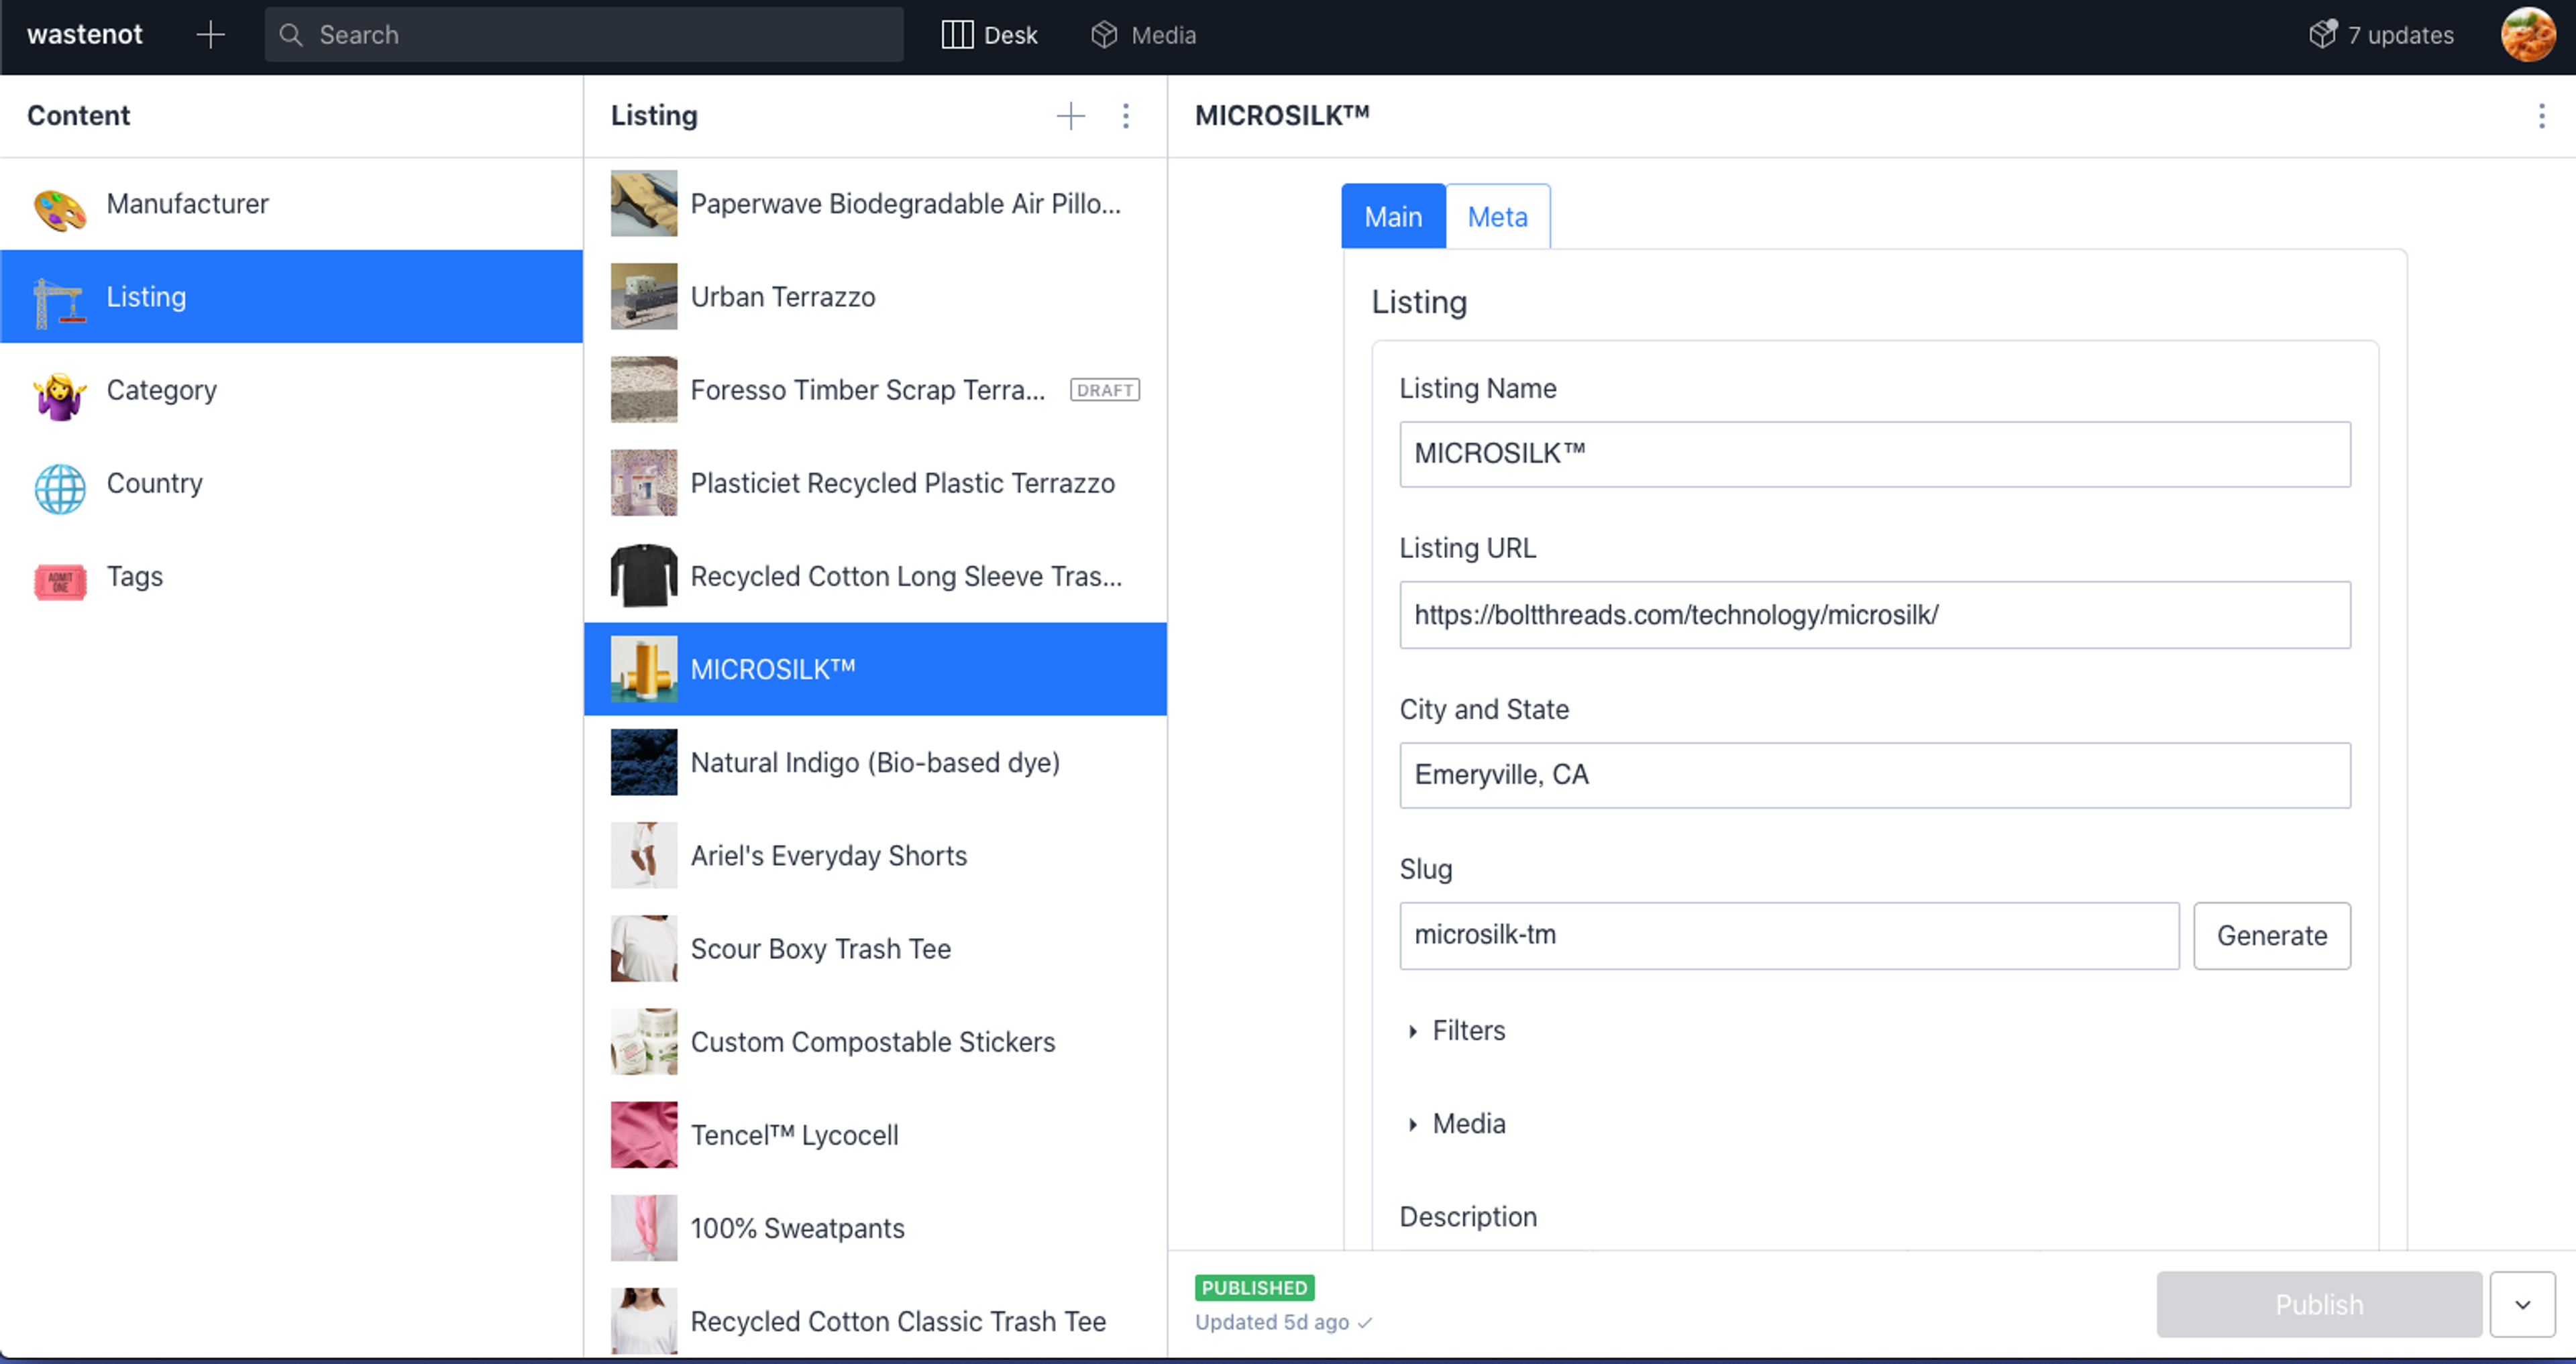Expand the Media section

point(1412,1124)
